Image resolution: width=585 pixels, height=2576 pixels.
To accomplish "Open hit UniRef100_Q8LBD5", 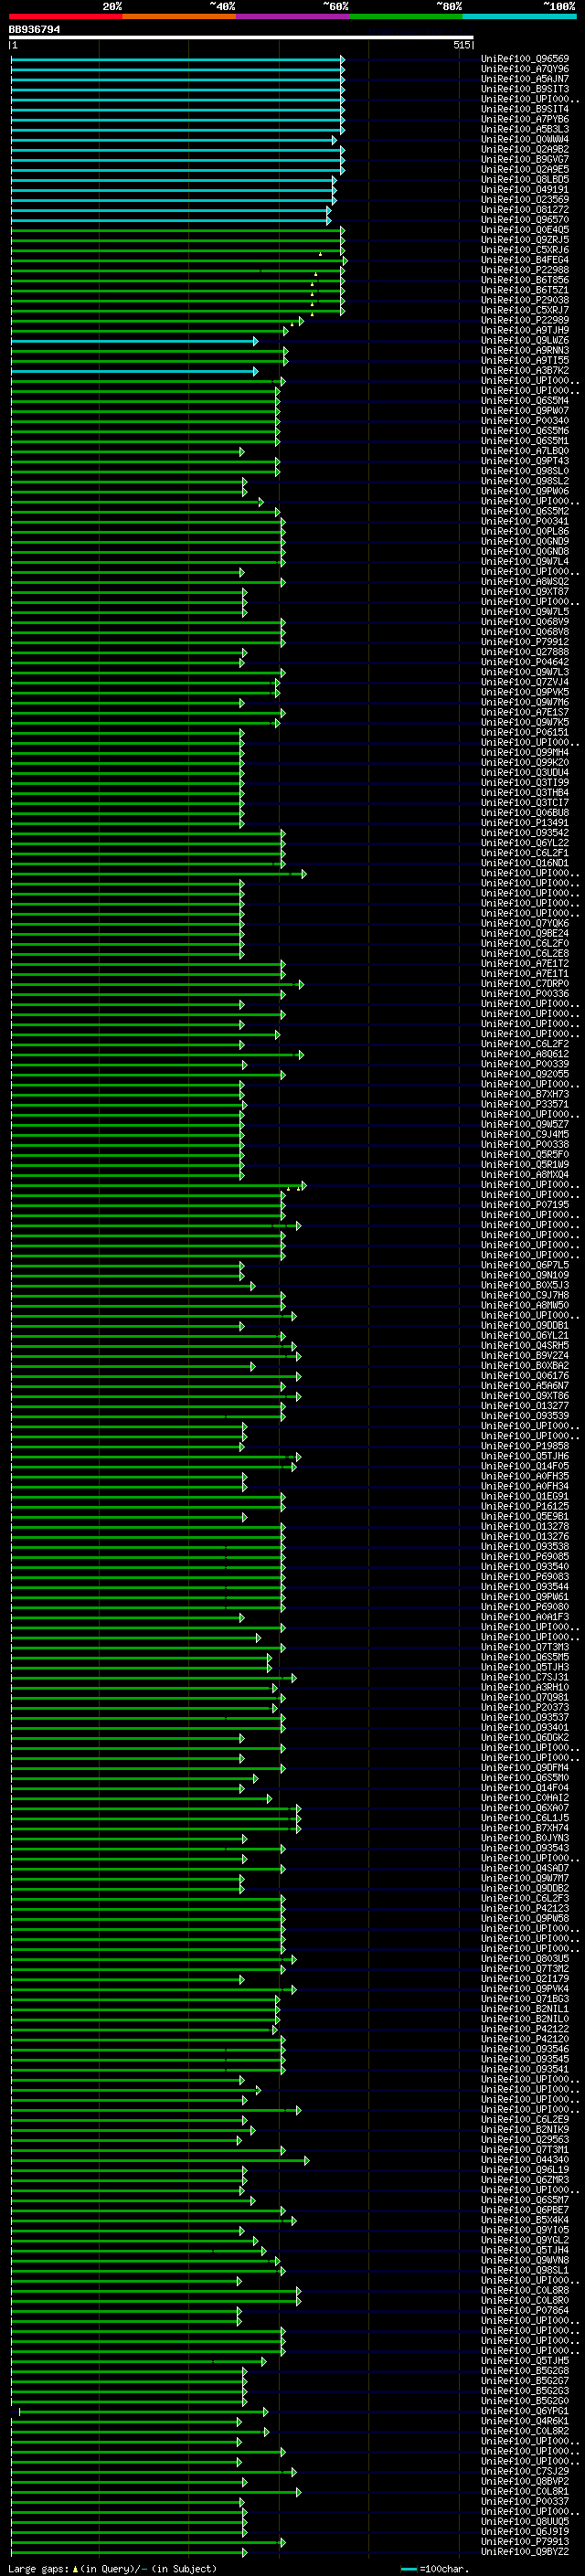I will click(x=525, y=179).
